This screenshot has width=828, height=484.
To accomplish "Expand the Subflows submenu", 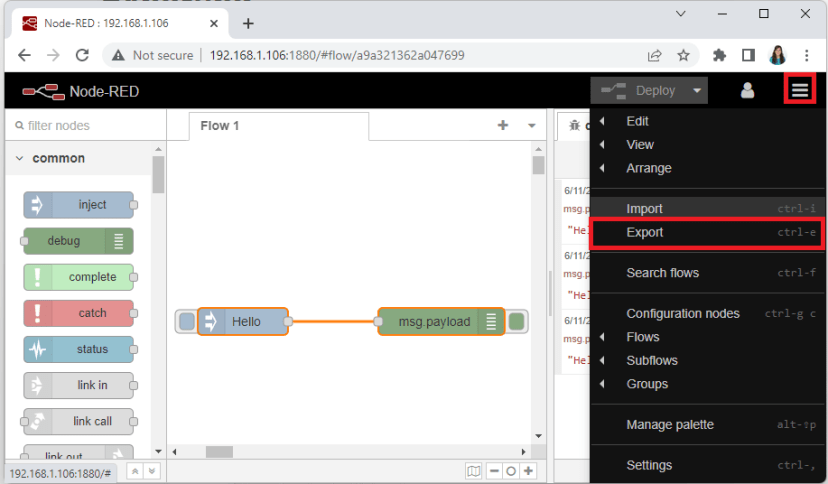I will [x=651, y=360].
